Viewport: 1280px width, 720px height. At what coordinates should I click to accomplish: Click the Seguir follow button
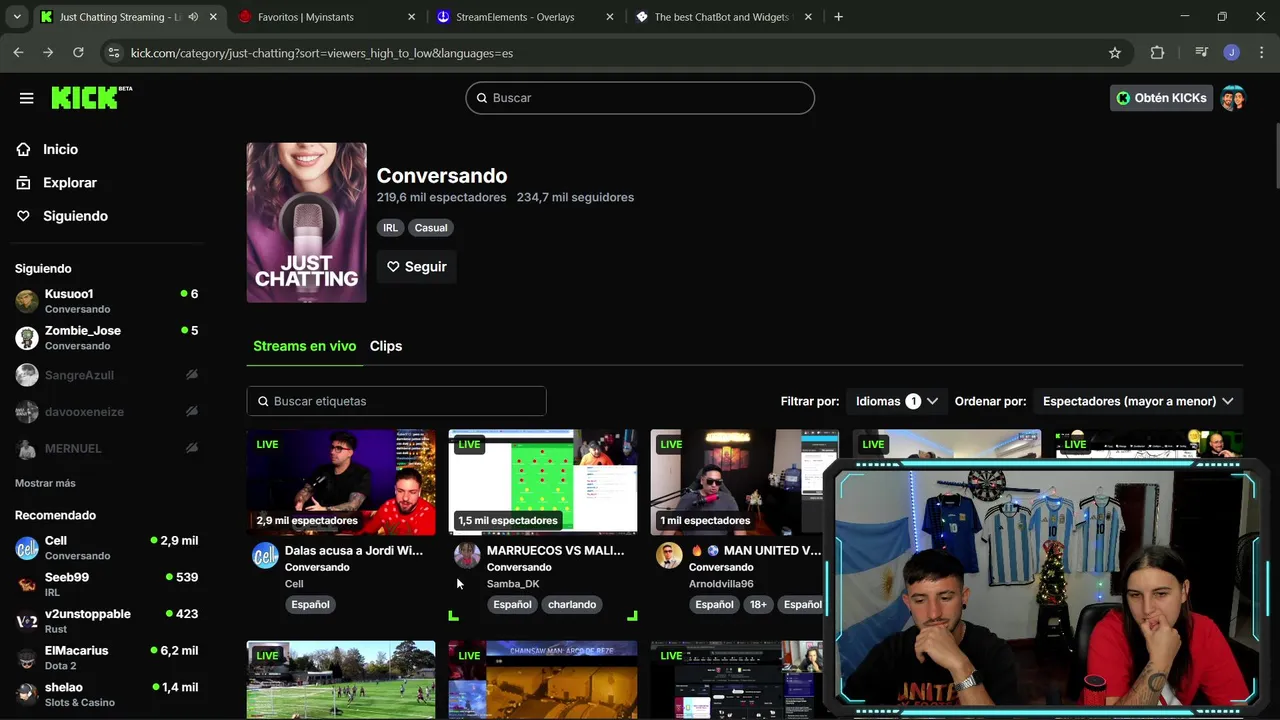tap(416, 267)
